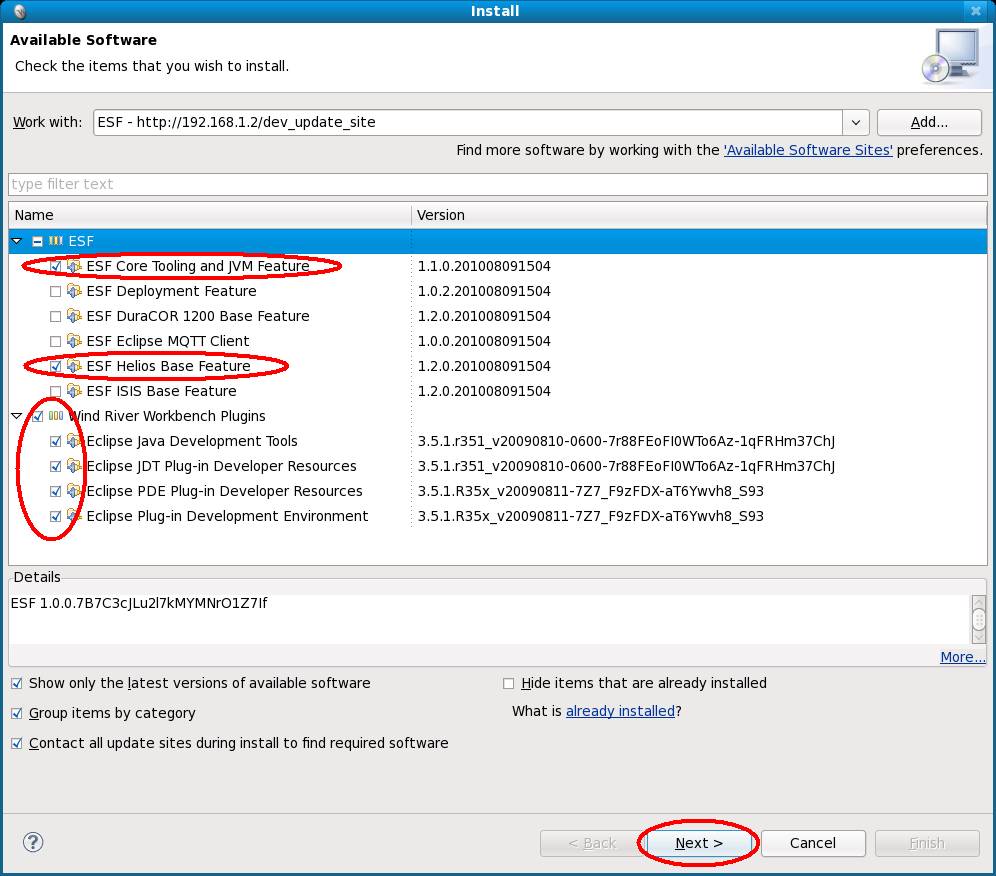Open the Work with site dropdown arrow
The height and width of the screenshot is (876, 996).
coord(856,122)
